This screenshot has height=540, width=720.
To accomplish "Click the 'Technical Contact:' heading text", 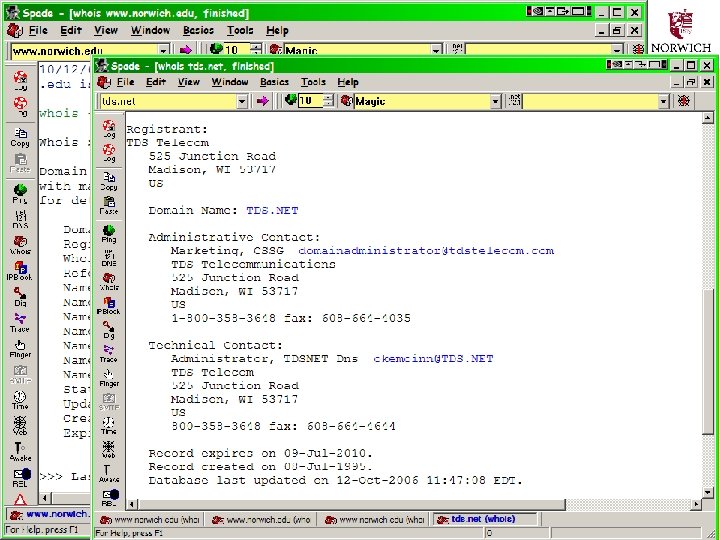I will [216, 345].
